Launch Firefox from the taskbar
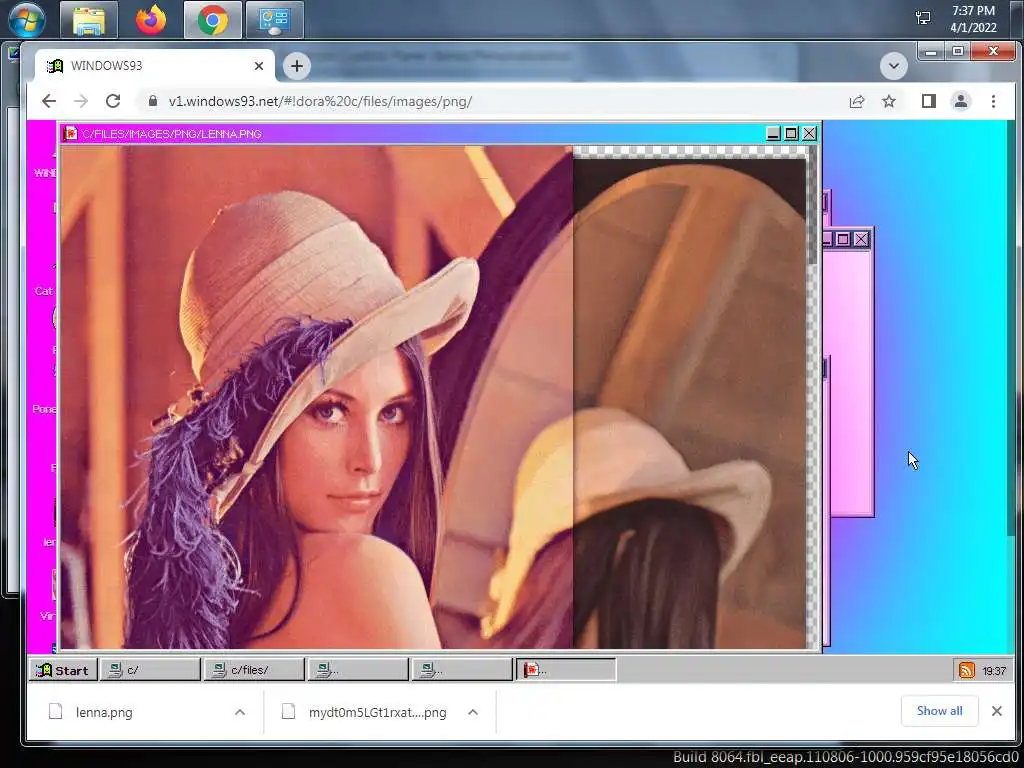Viewport: 1024px width, 768px height. click(150, 20)
